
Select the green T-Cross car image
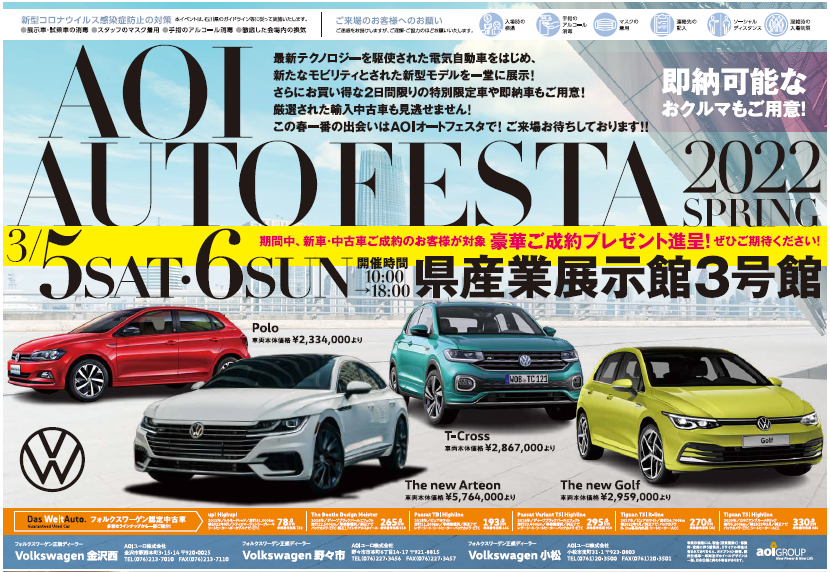[x=485, y=361]
